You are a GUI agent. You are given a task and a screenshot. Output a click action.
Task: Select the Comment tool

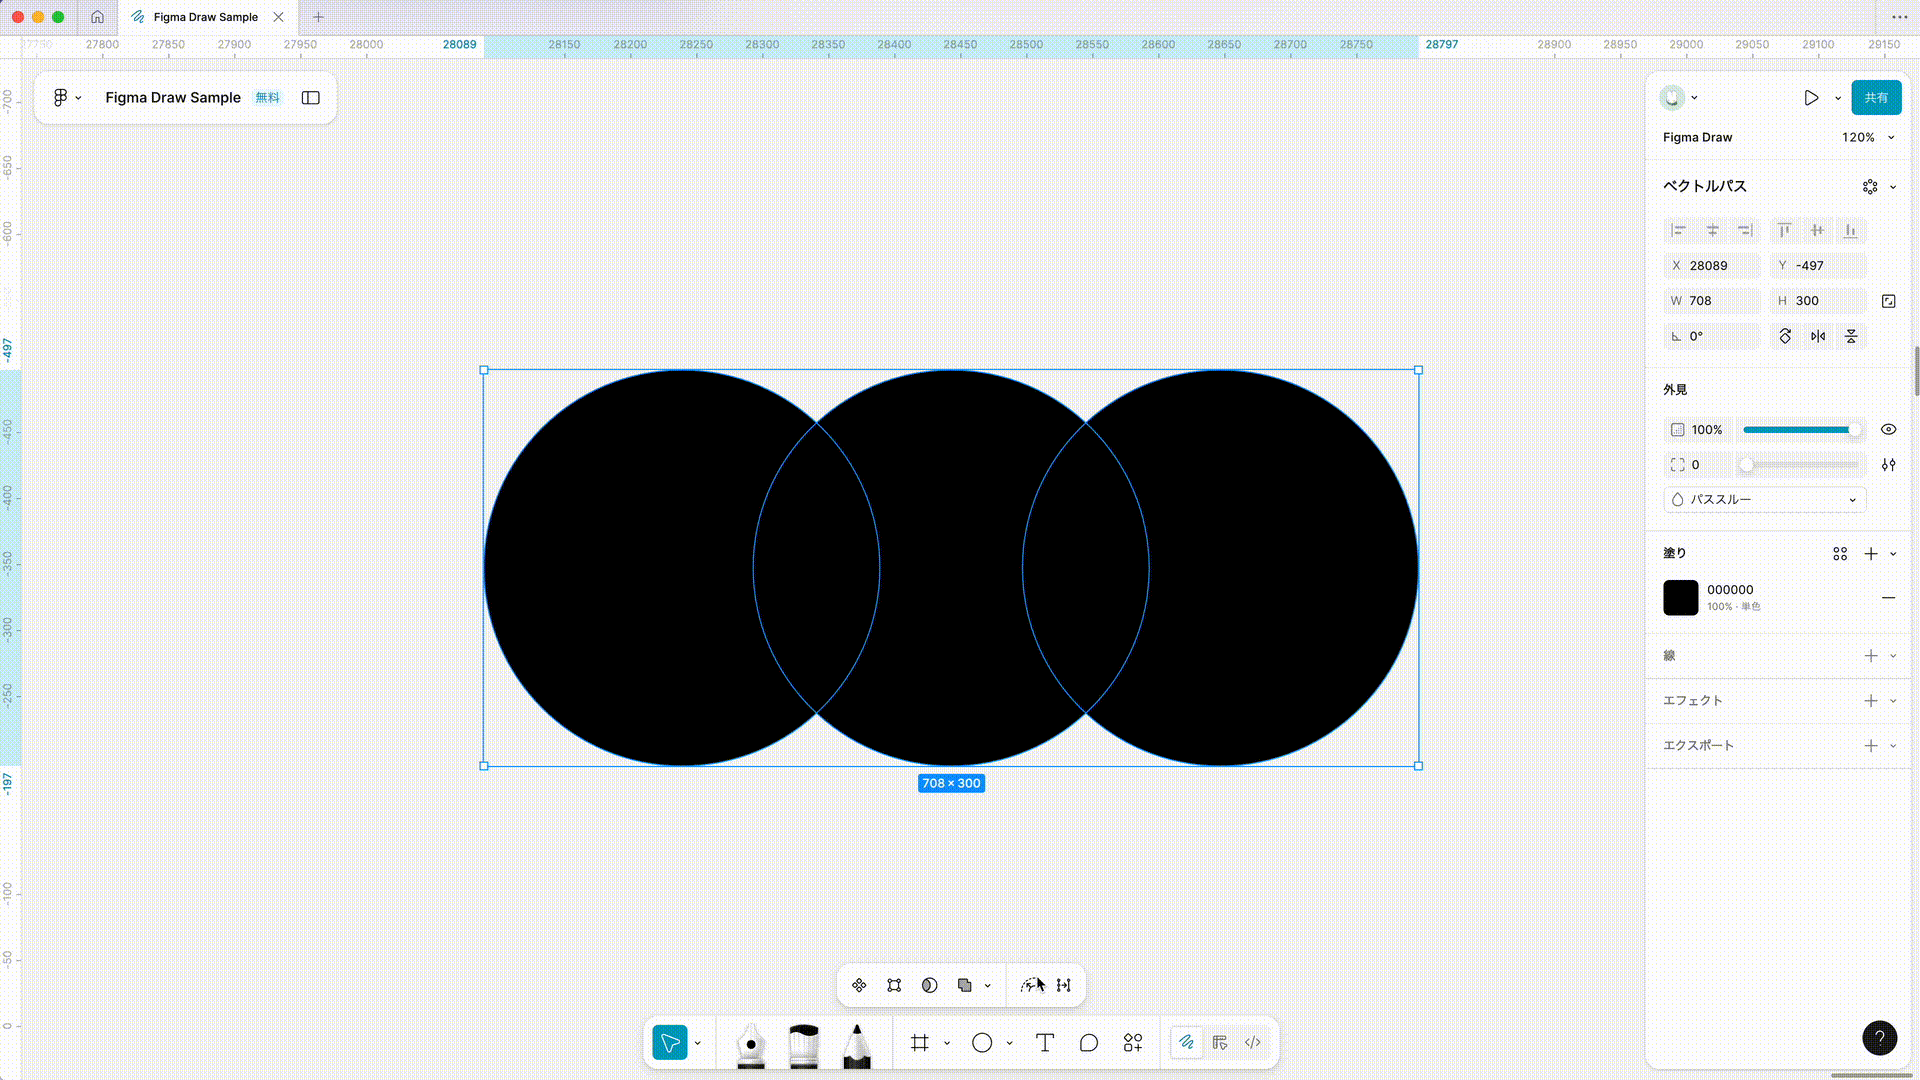click(1089, 1043)
